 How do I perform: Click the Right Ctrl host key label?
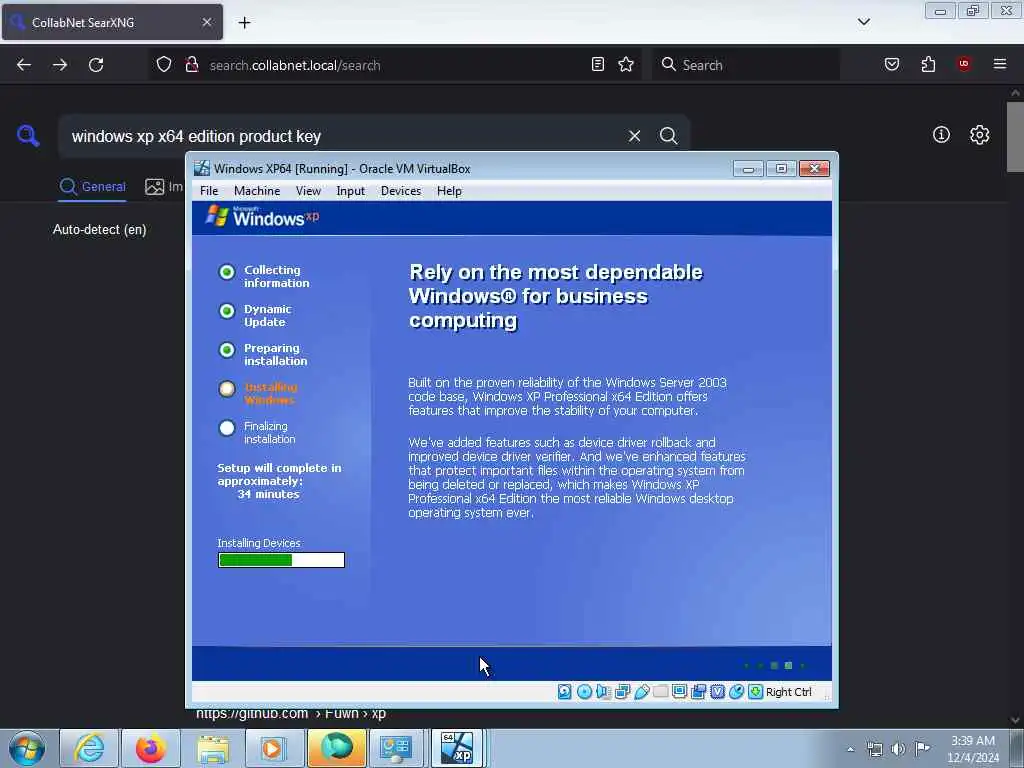[x=788, y=692]
